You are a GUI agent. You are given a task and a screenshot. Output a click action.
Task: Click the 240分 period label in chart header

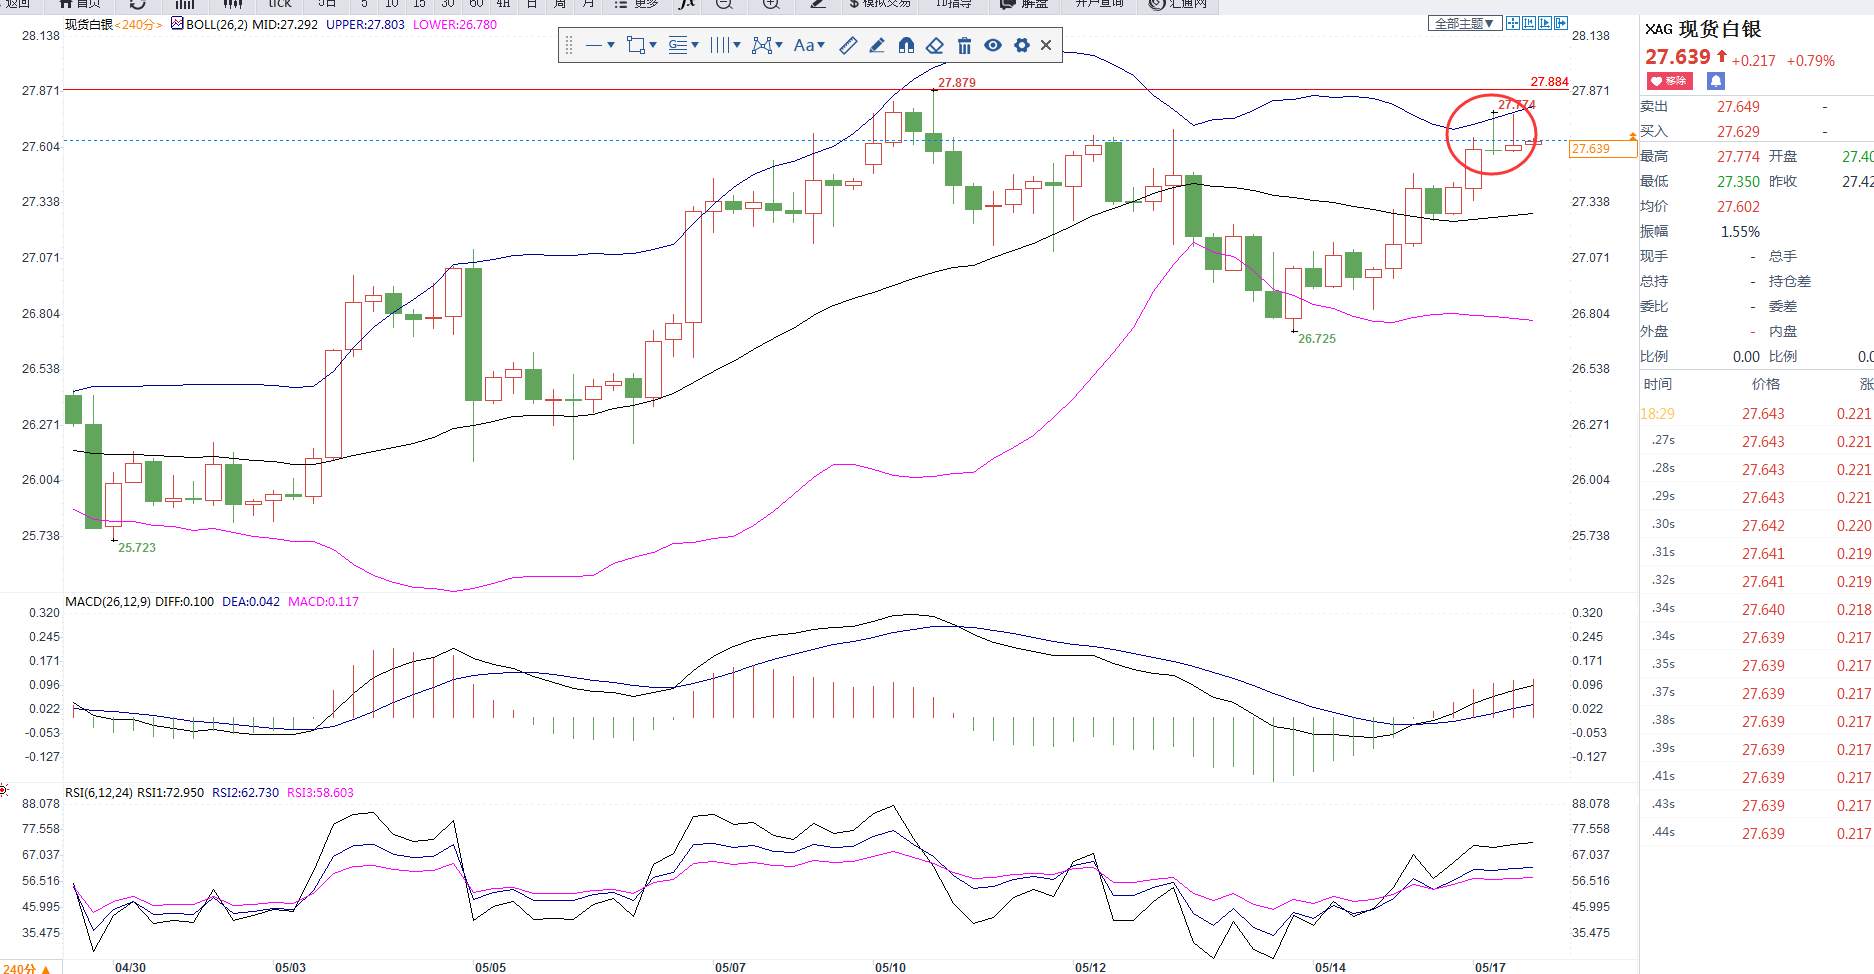[138, 25]
